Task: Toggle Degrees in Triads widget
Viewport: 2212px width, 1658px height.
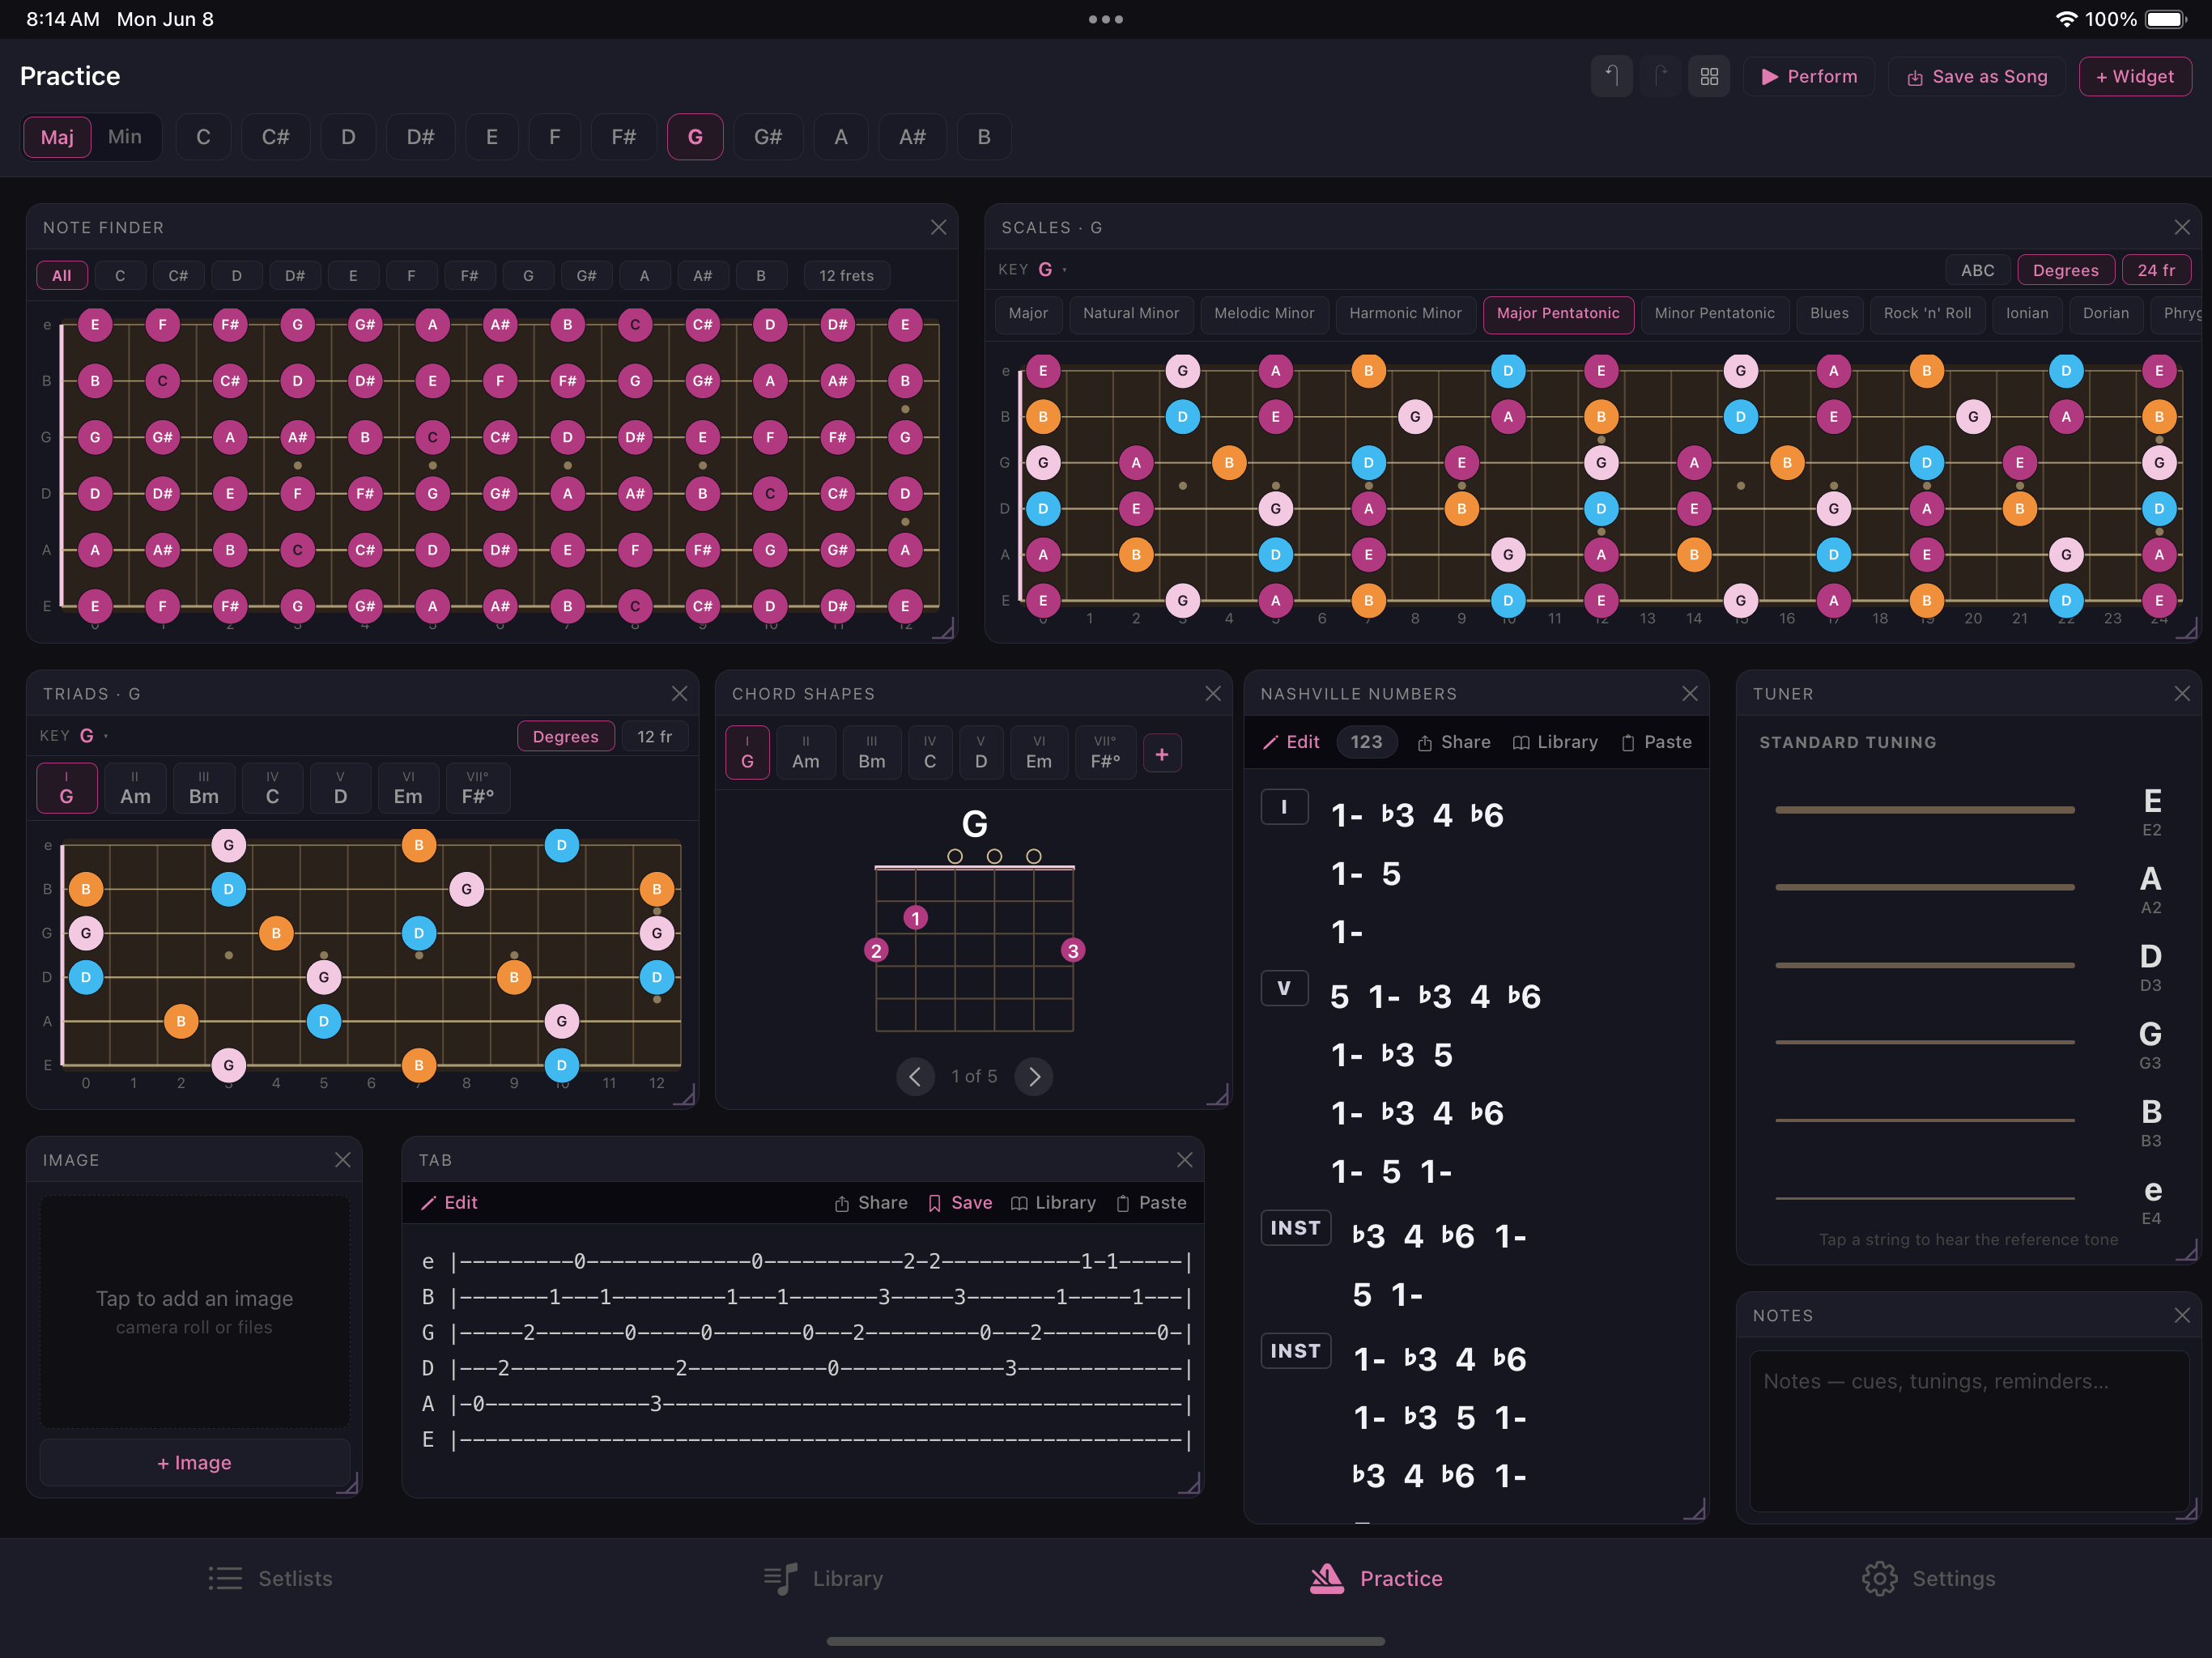Action: [x=565, y=736]
